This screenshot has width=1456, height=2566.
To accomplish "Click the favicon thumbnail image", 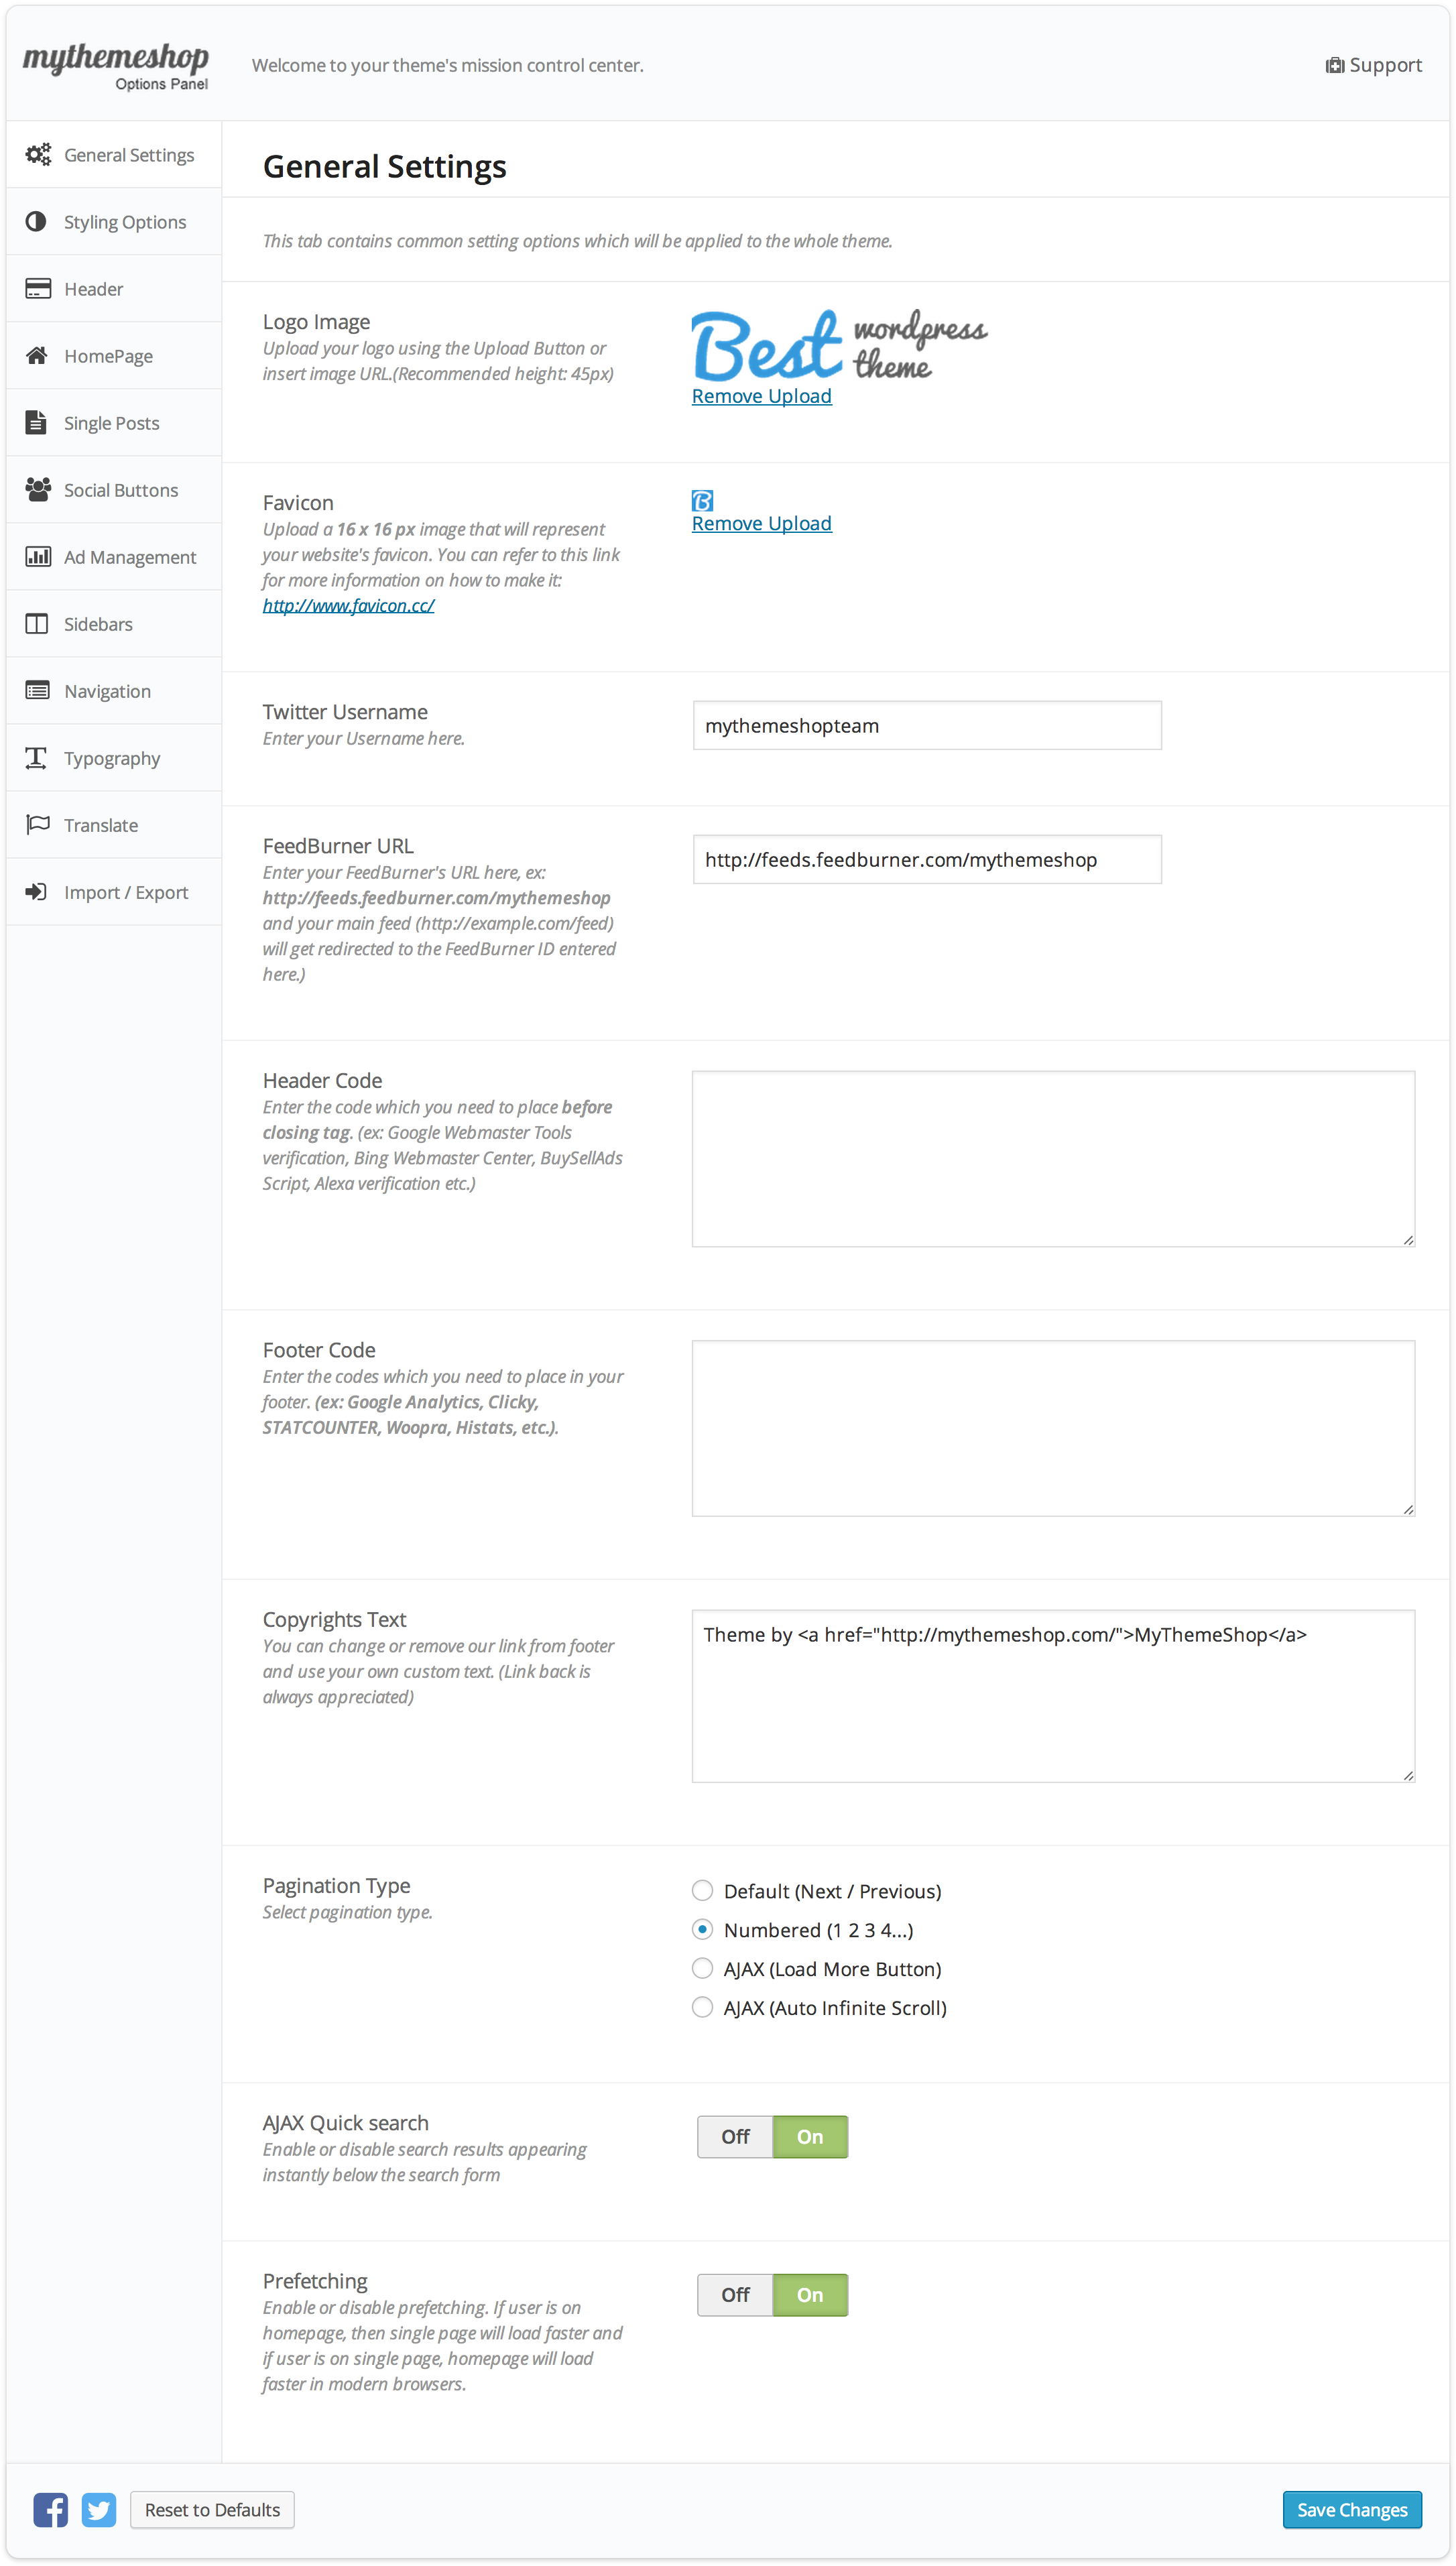I will pyautogui.click(x=702, y=500).
